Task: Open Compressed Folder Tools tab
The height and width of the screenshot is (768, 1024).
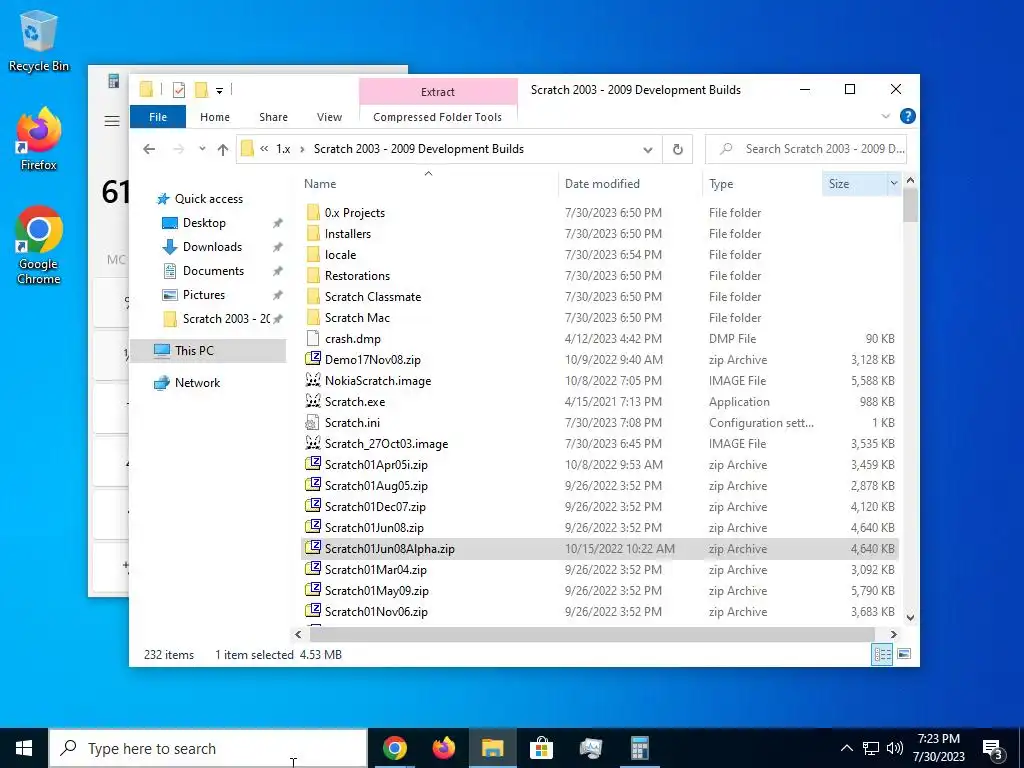Action: click(438, 117)
